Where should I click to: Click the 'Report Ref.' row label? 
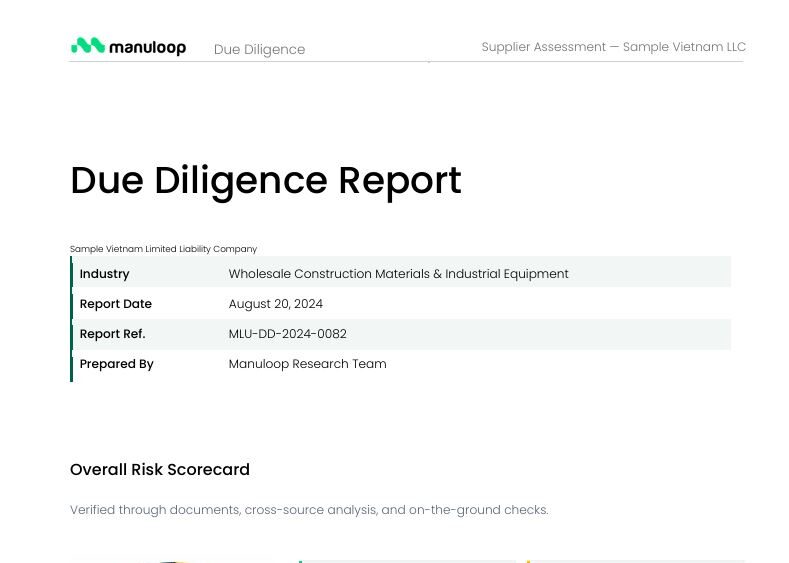click(x=112, y=334)
